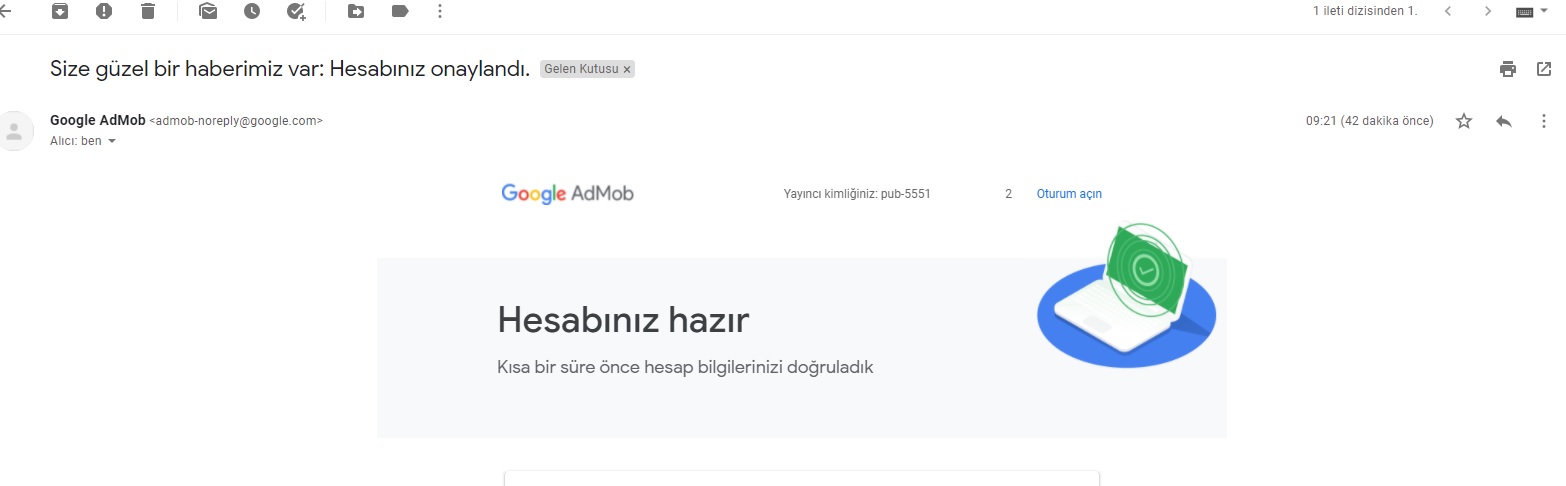Go to the newer conversation arrow
The width and height of the screenshot is (1566, 486).
[1447, 11]
